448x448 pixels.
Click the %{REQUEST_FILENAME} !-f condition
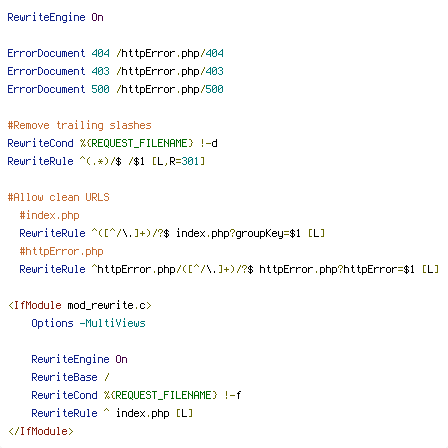[173, 395]
